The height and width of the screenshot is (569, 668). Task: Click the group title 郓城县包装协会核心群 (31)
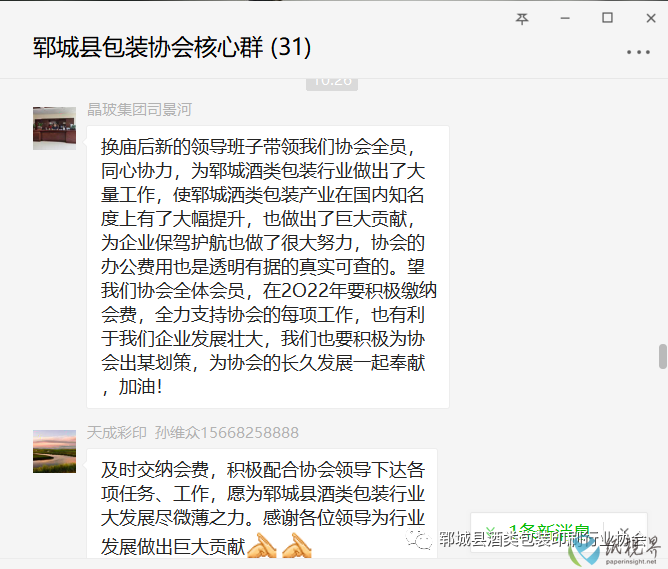tap(172, 47)
